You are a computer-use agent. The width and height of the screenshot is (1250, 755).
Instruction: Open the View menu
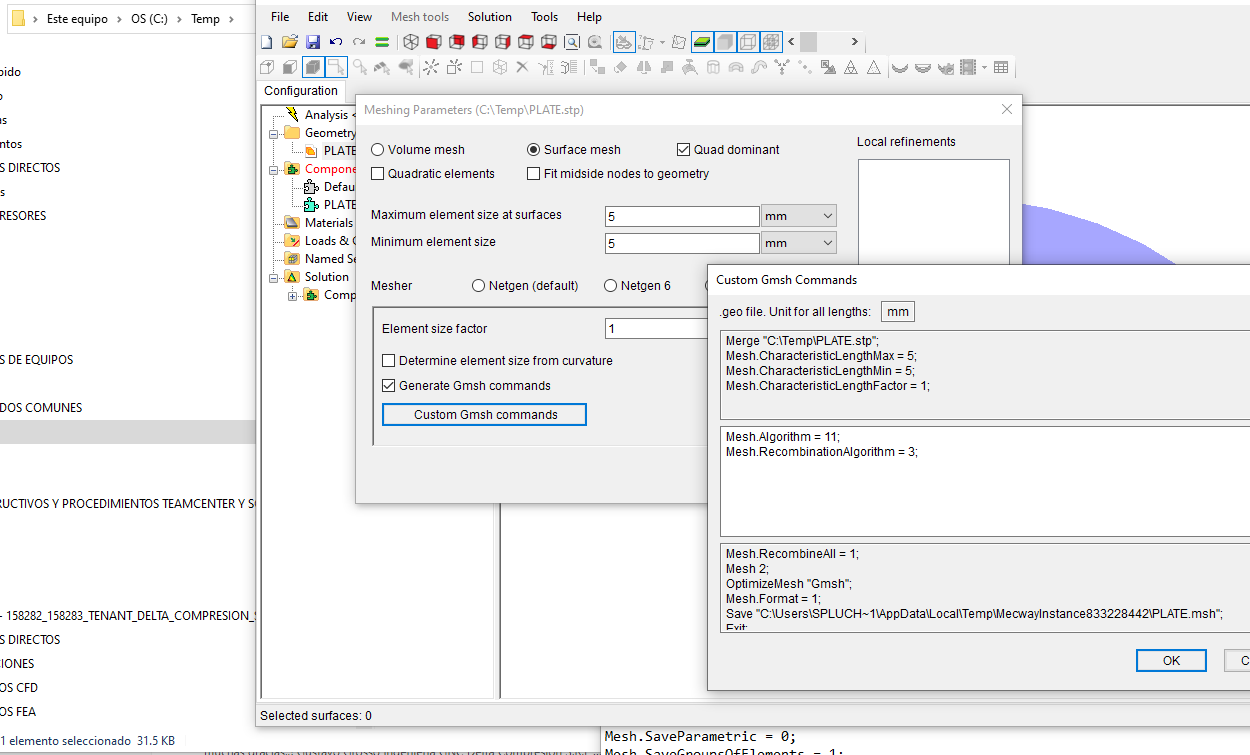pyautogui.click(x=359, y=16)
